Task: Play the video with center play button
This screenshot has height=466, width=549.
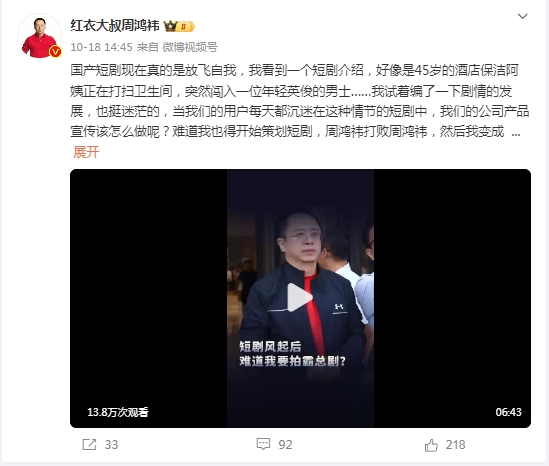Action: pyautogui.click(x=300, y=297)
